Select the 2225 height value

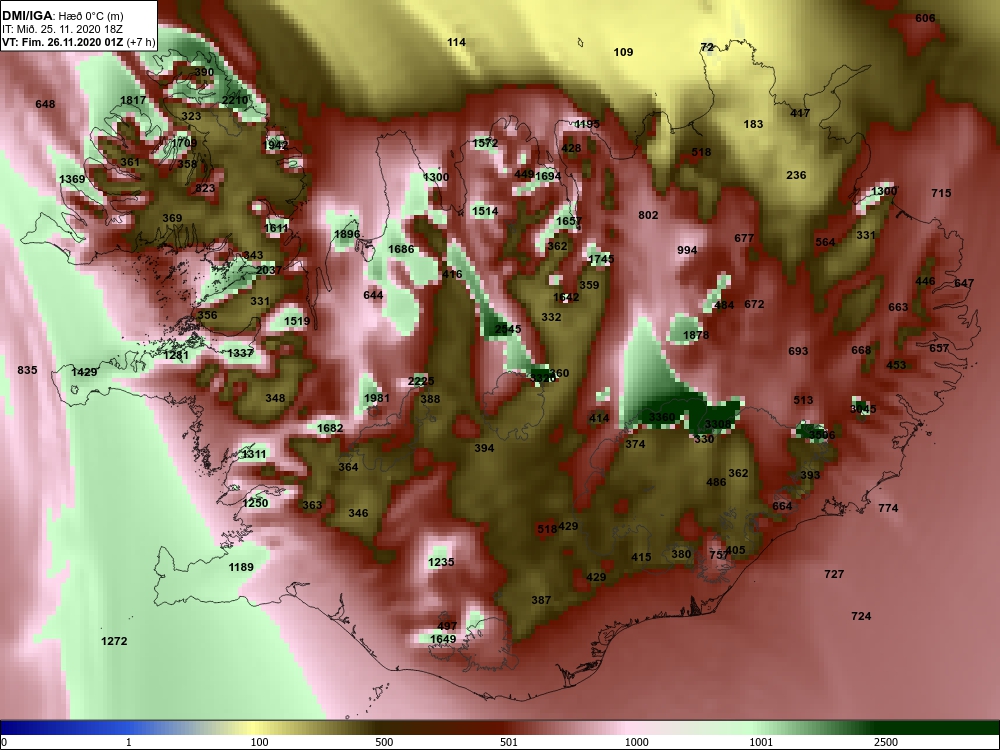point(421,381)
